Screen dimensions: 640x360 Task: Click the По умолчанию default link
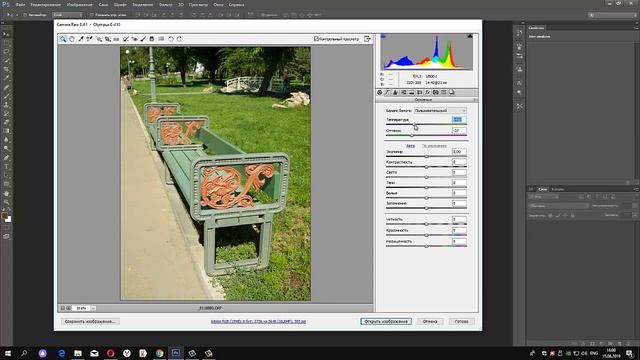tap(434, 146)
